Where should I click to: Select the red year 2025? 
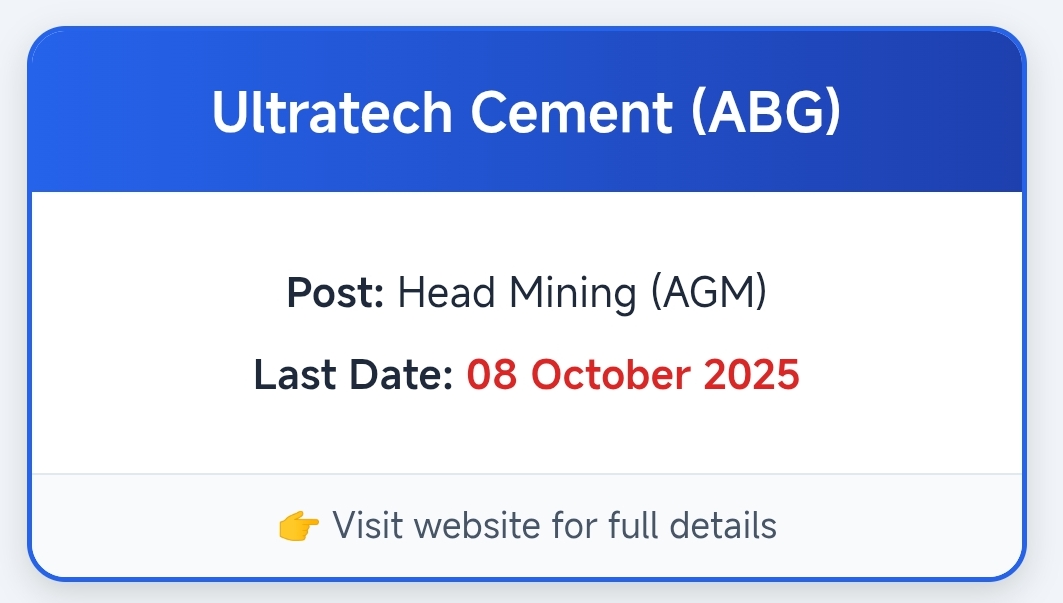(x=751, y=375)
